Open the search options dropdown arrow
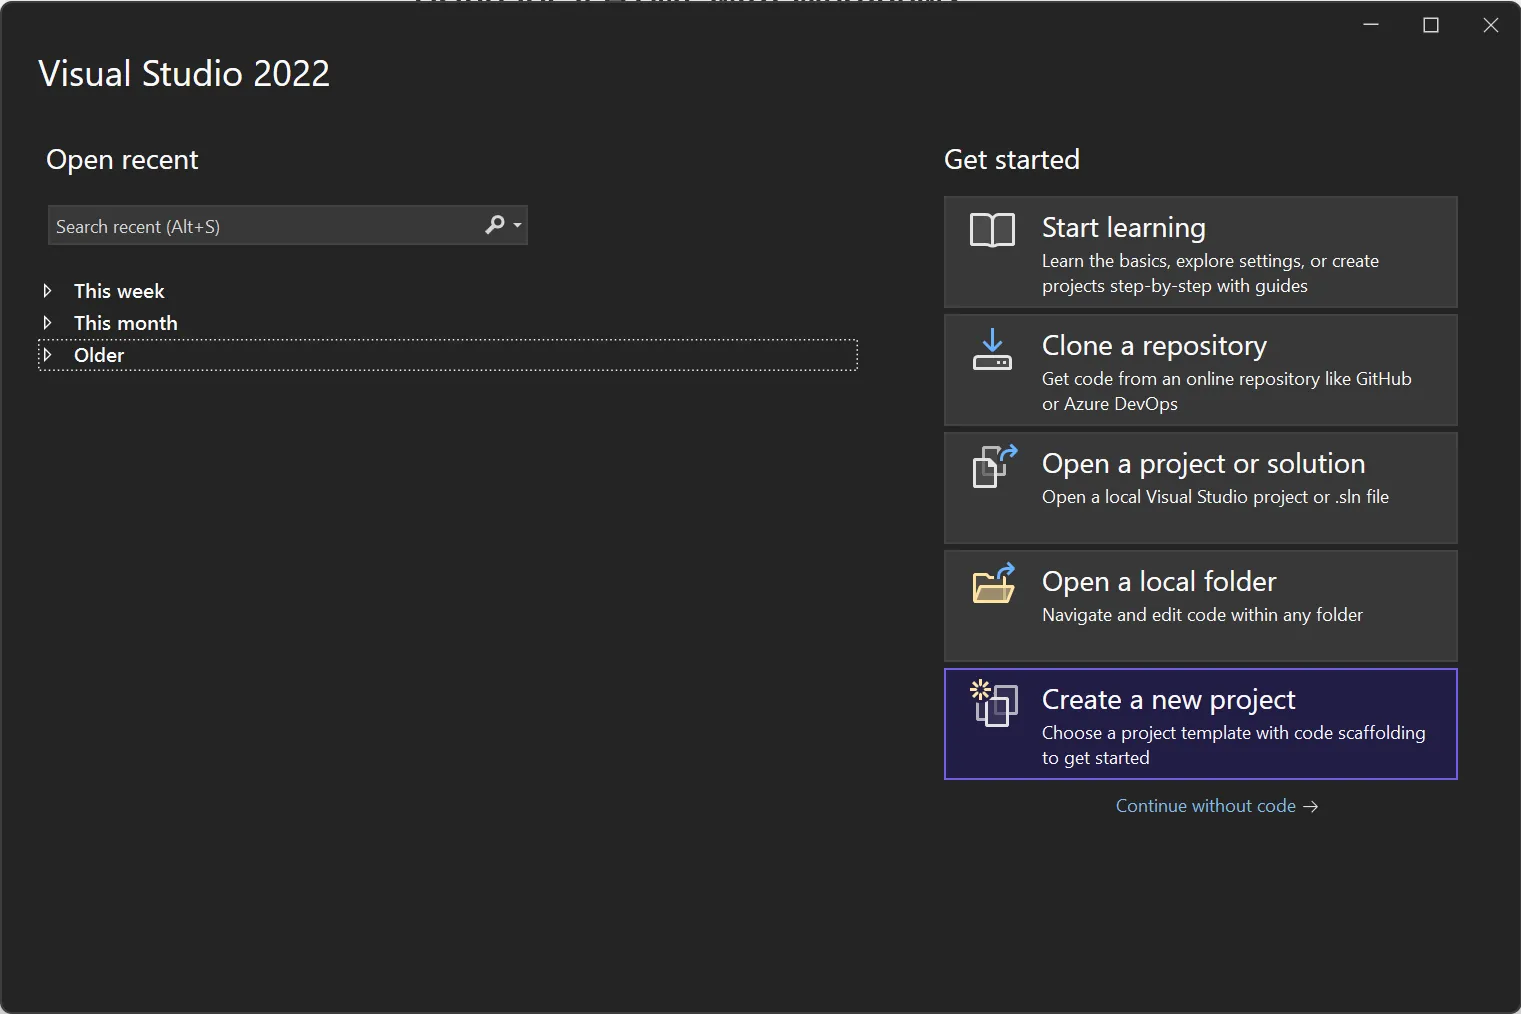The image size is (1521, 1014). click(x=516, y=225)
